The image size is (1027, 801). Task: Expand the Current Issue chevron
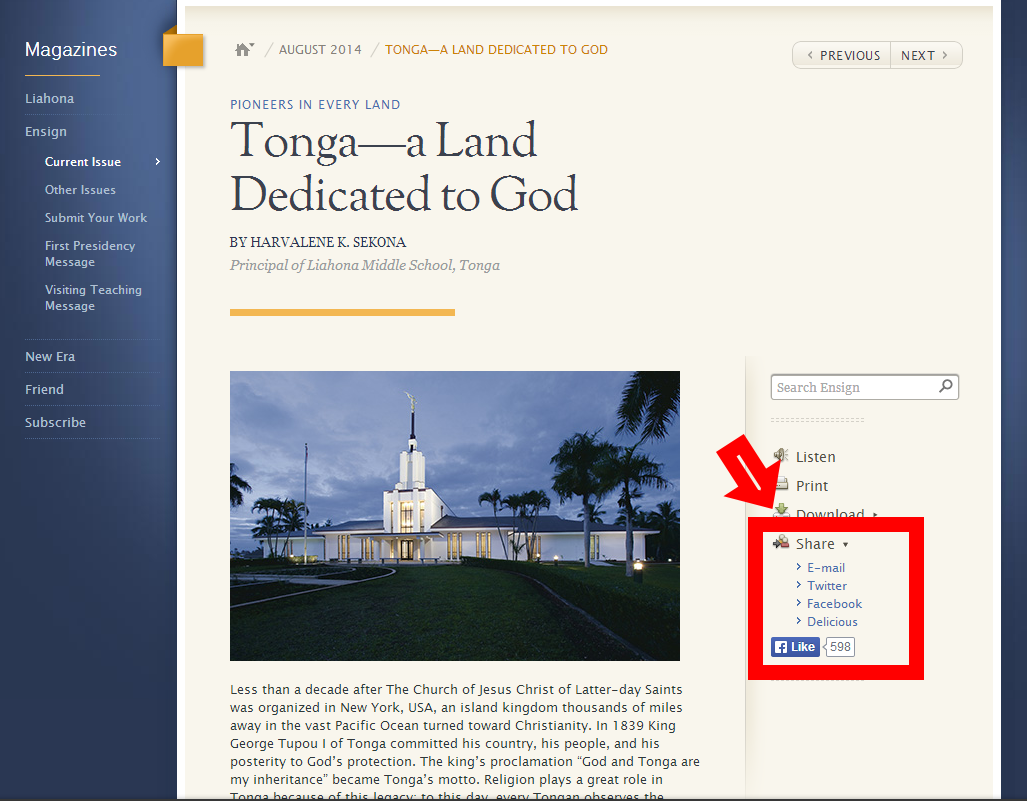157,162
